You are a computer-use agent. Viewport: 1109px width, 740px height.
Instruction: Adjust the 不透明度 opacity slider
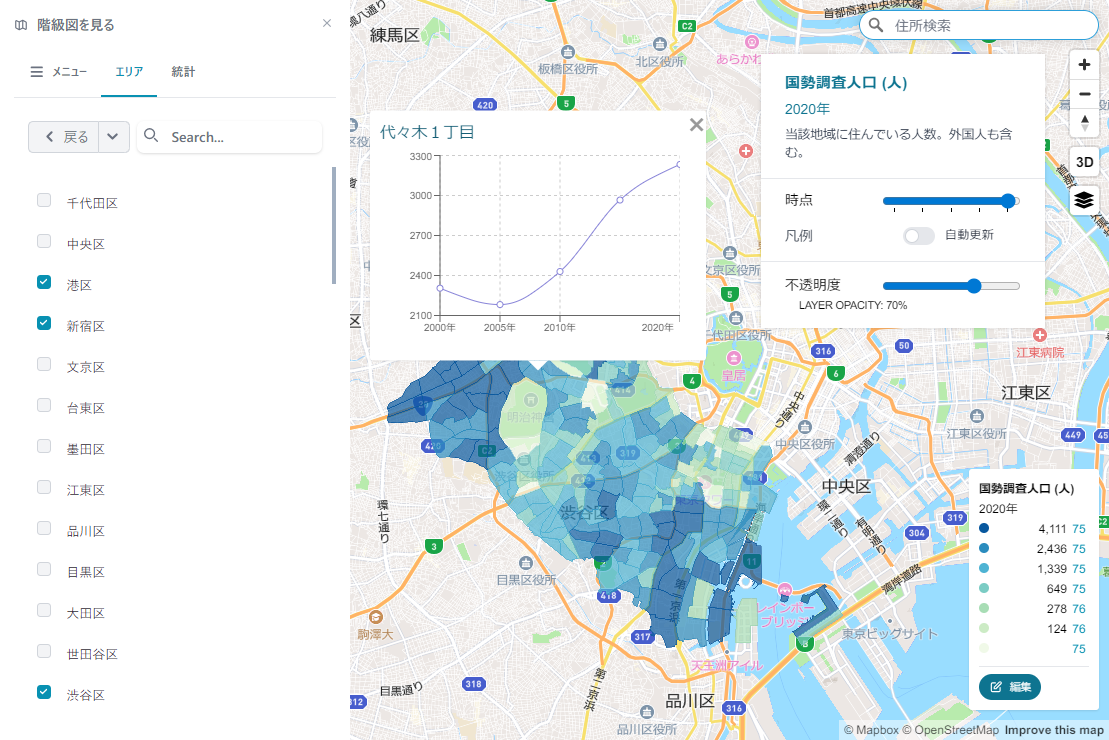point(951,286)
